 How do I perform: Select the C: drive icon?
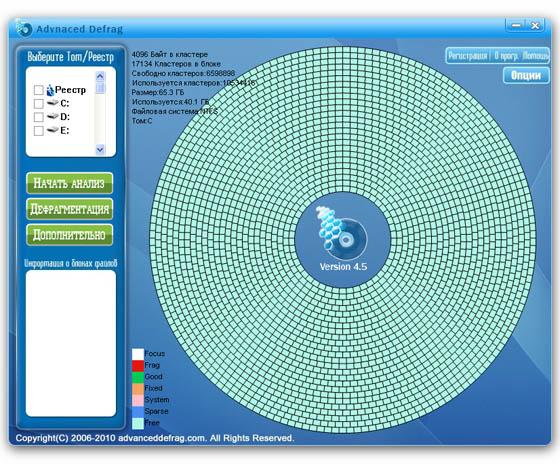tap(52, 103)
